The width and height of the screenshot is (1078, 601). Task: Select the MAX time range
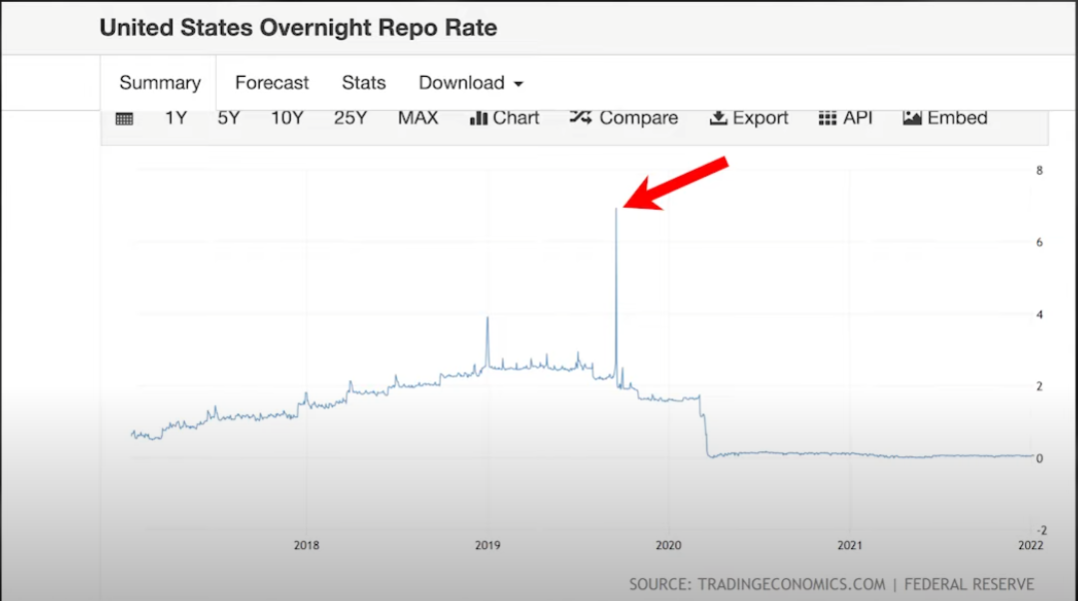418,118
